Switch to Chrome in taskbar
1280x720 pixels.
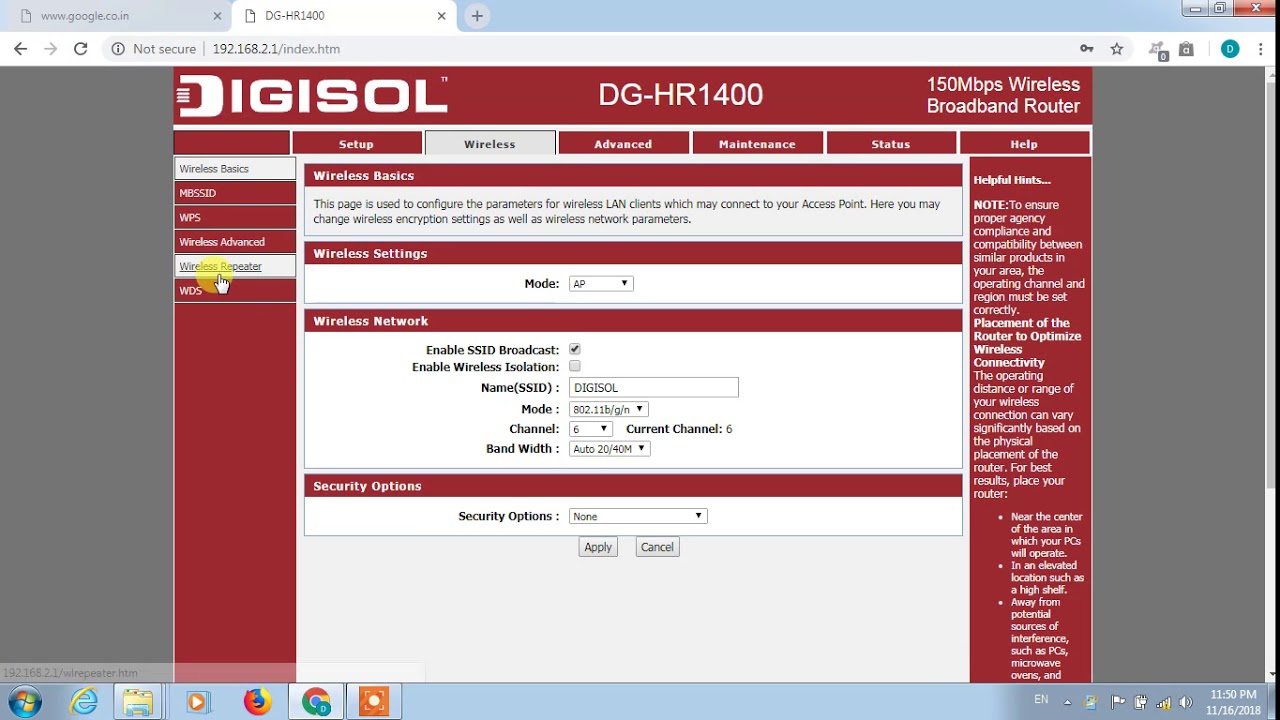pos(316,702)
